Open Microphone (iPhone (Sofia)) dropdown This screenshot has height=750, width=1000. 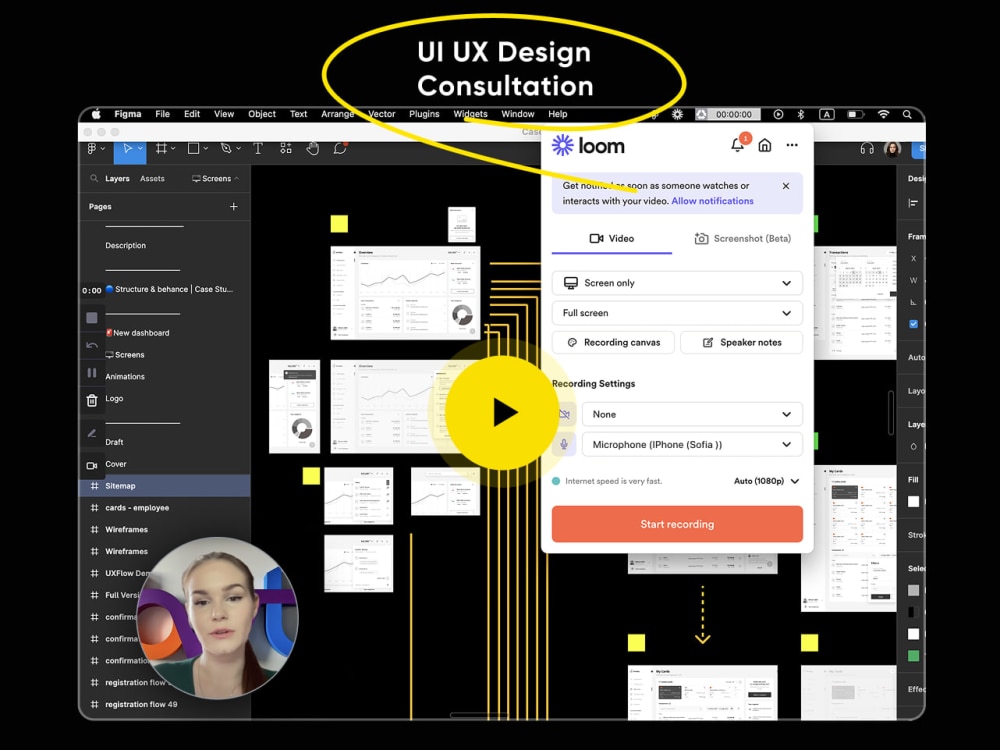[x=692, y=445]
